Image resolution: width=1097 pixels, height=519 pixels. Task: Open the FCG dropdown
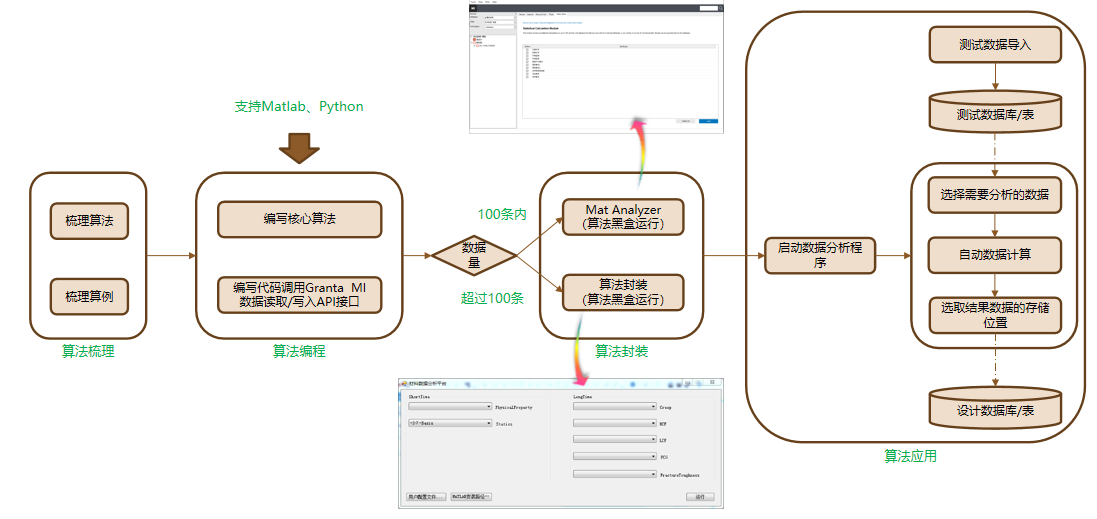pyautogui.click(x=614, y=457)
